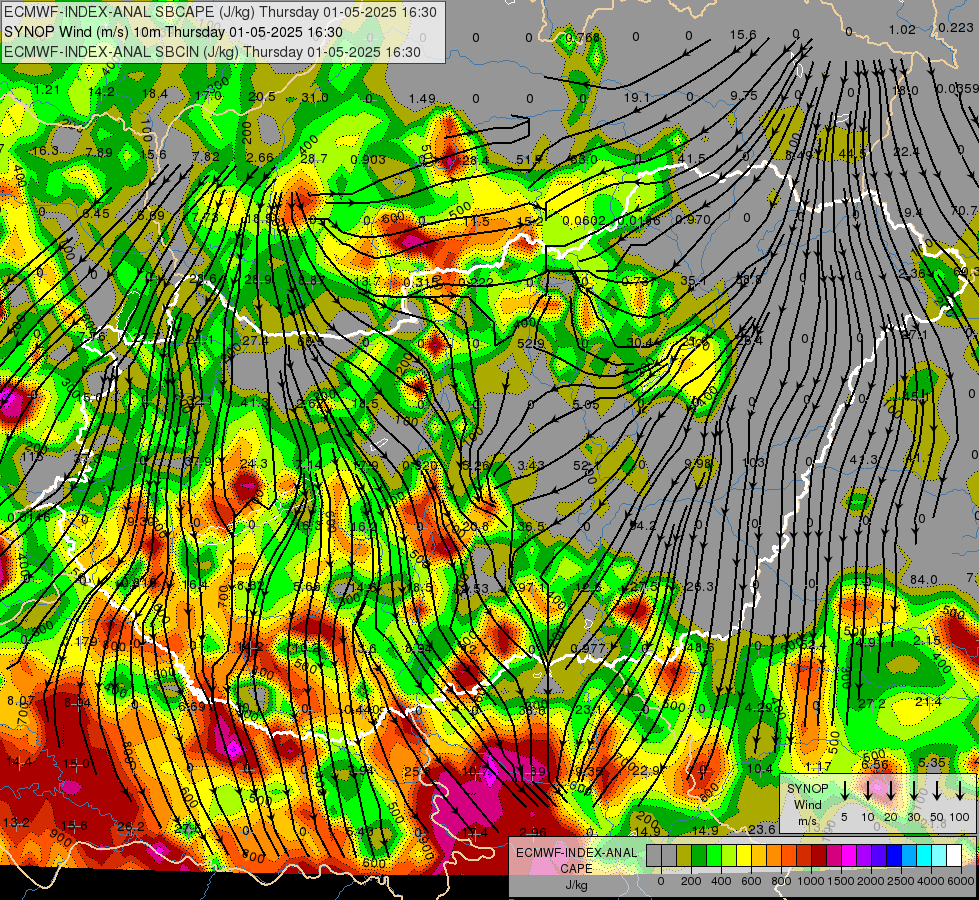
Task: Click the map value '1.02'
Action: 902,29
